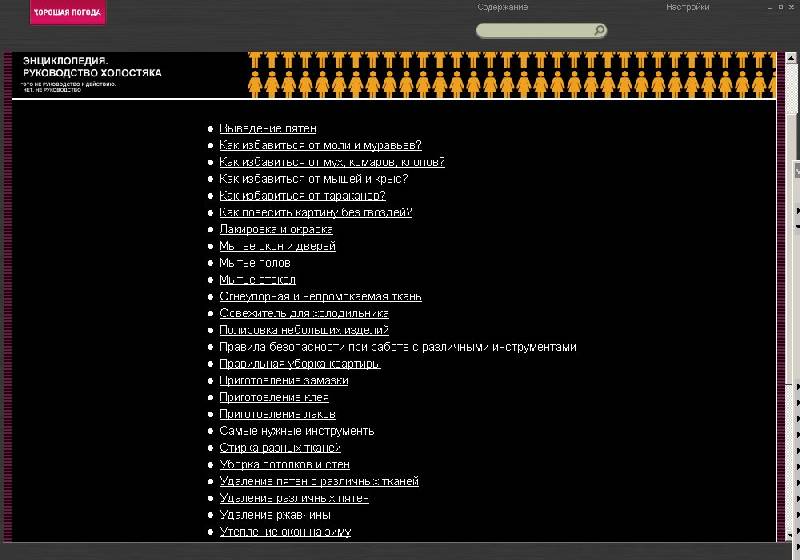
Task: Open 'Огнеупорная и непромокаемая ткань' link
Action: pyautogui.click(x=320, y=296)
